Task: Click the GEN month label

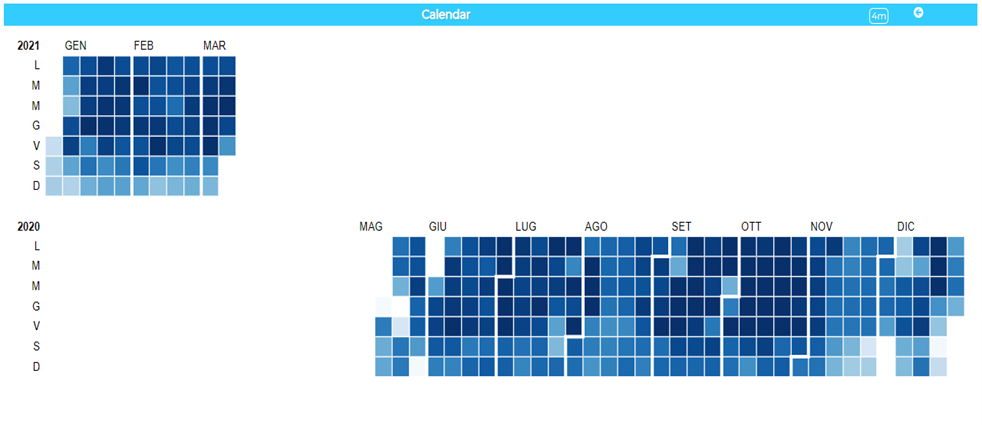Action: click(75, 46)
